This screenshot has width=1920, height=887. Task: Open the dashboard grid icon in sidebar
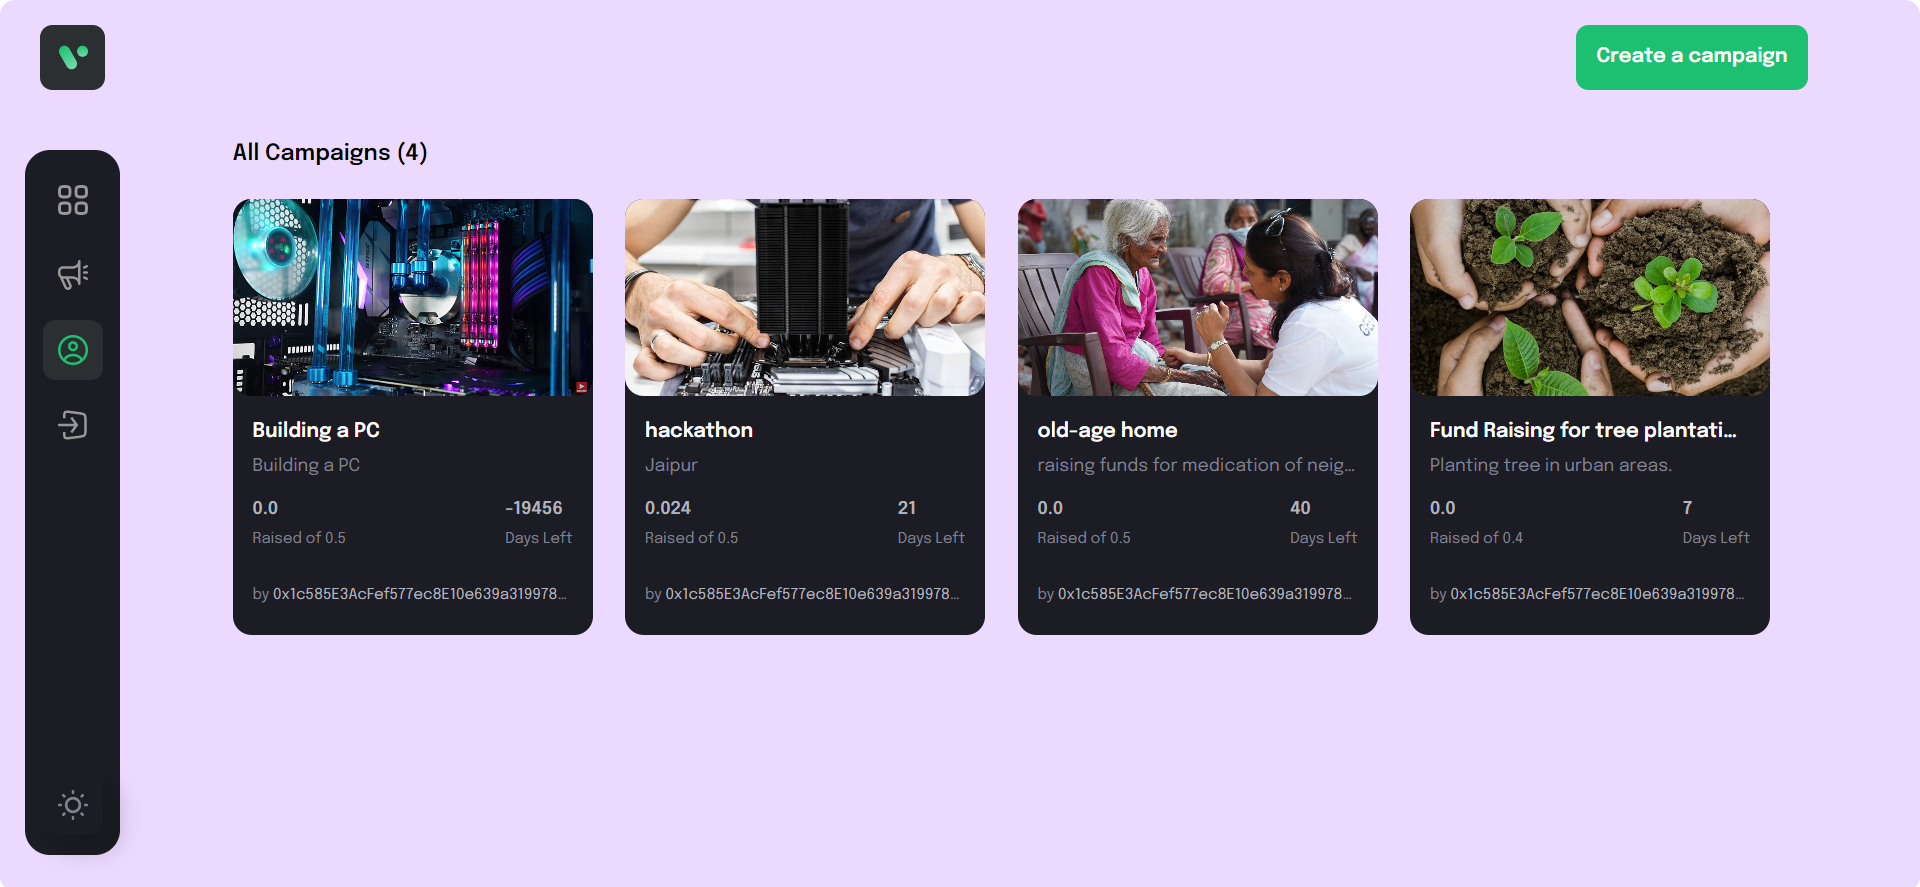click(x=72, y=200)
